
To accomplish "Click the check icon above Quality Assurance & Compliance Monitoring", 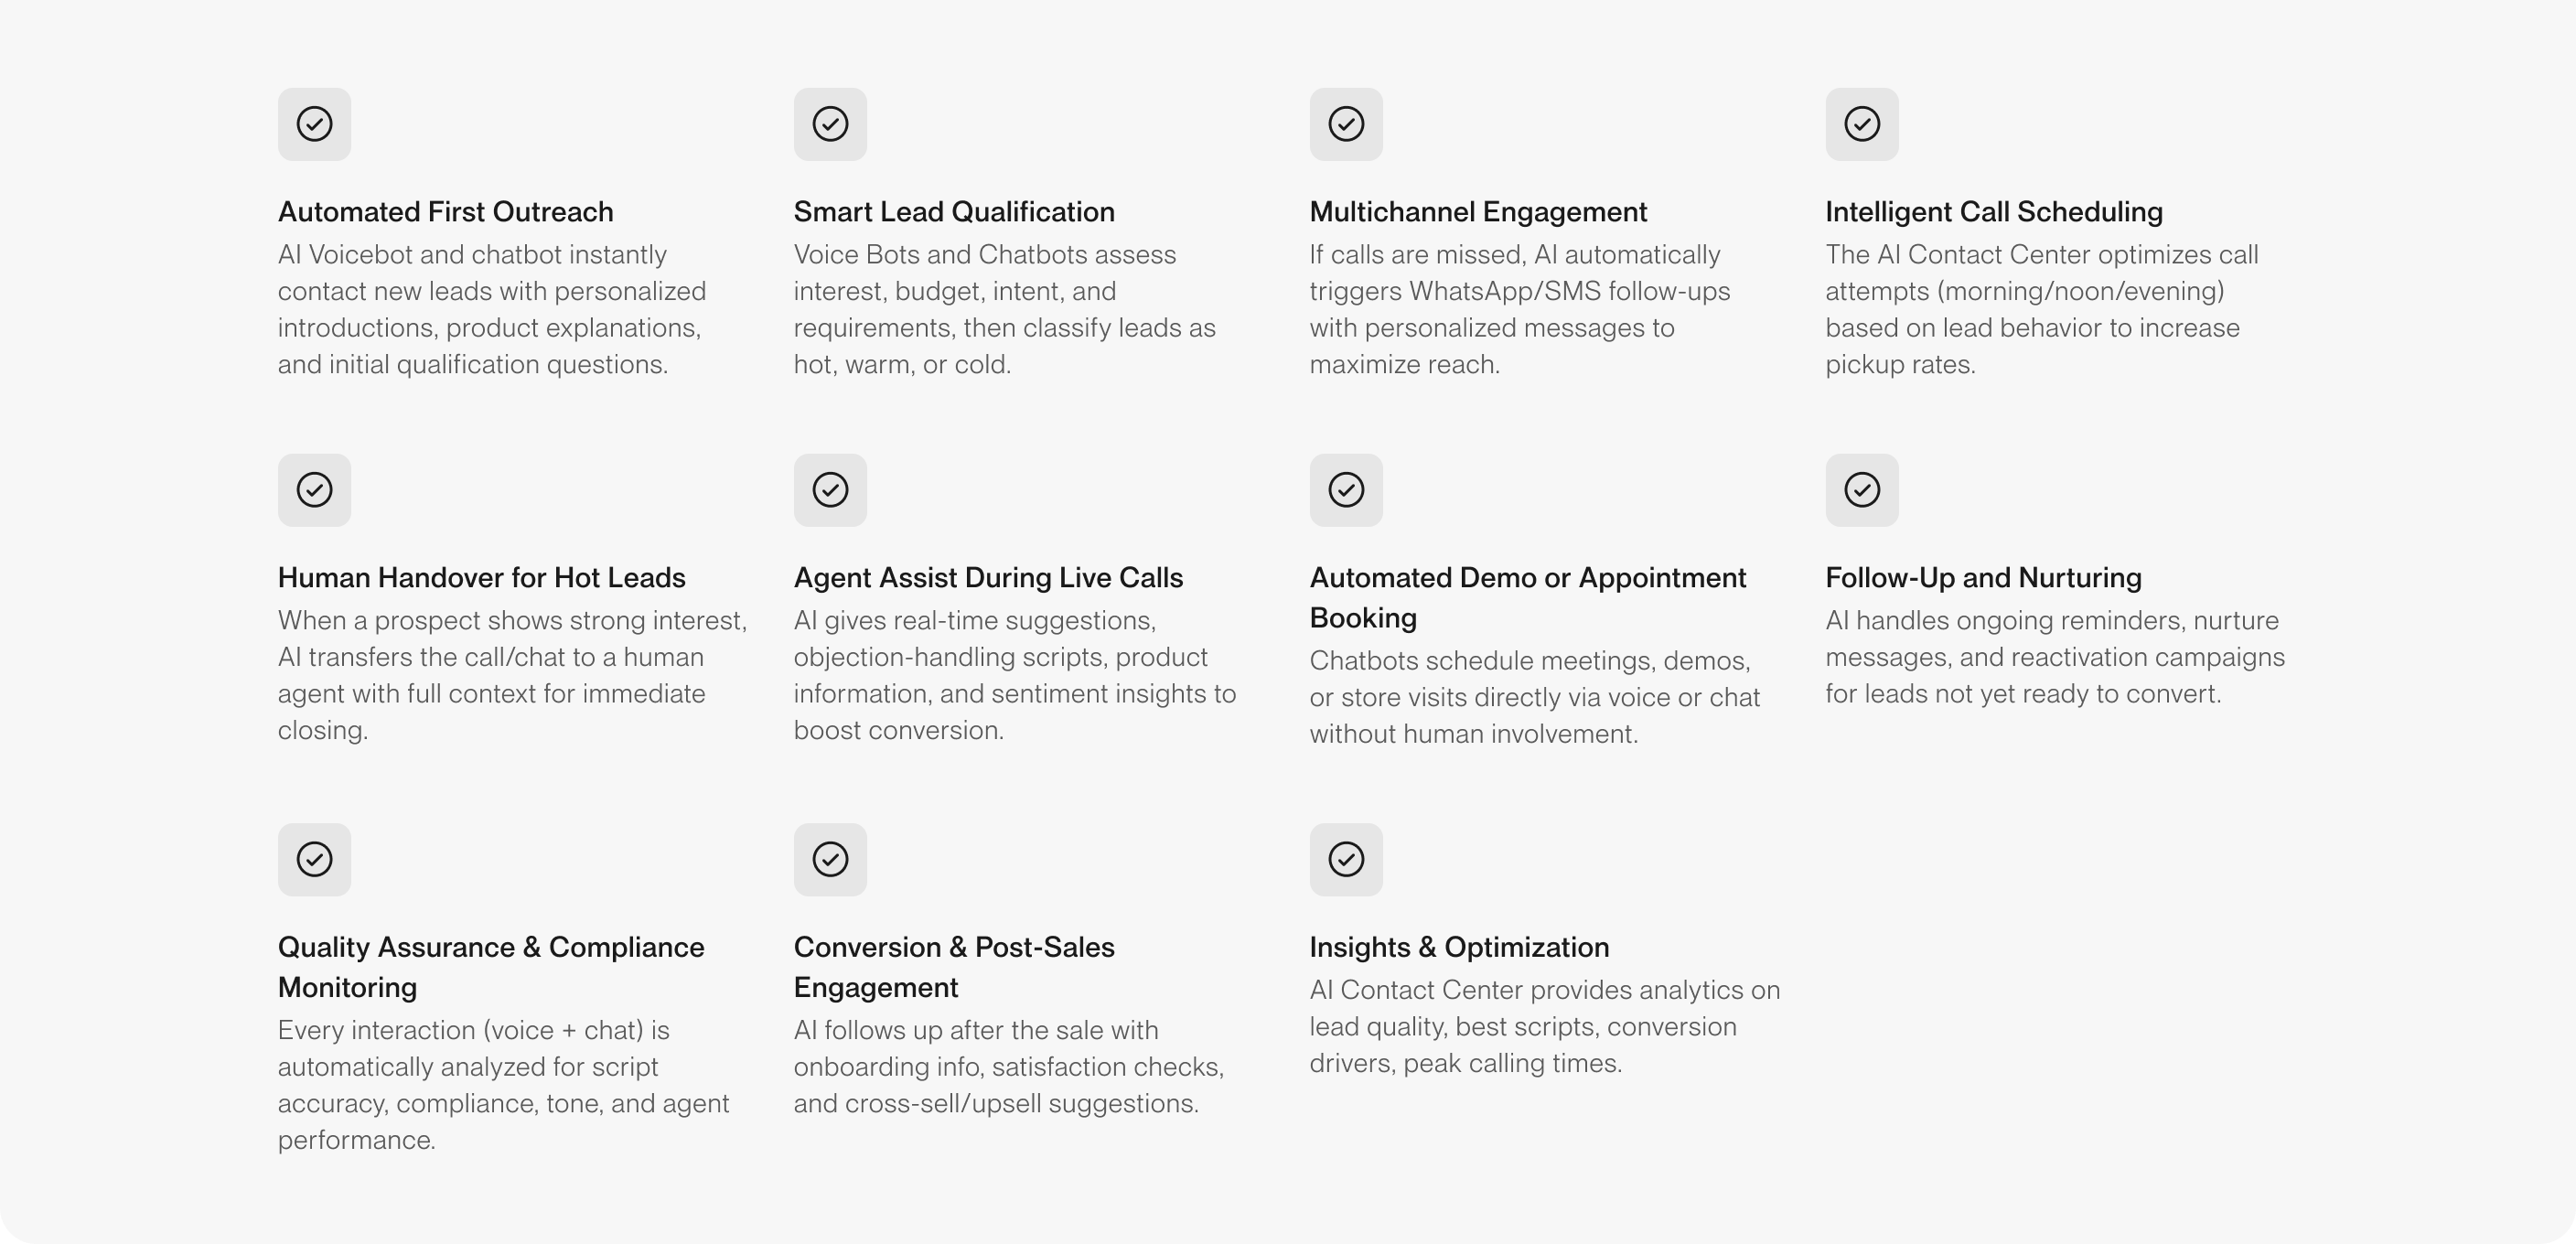I will click(x=314, y=859).
